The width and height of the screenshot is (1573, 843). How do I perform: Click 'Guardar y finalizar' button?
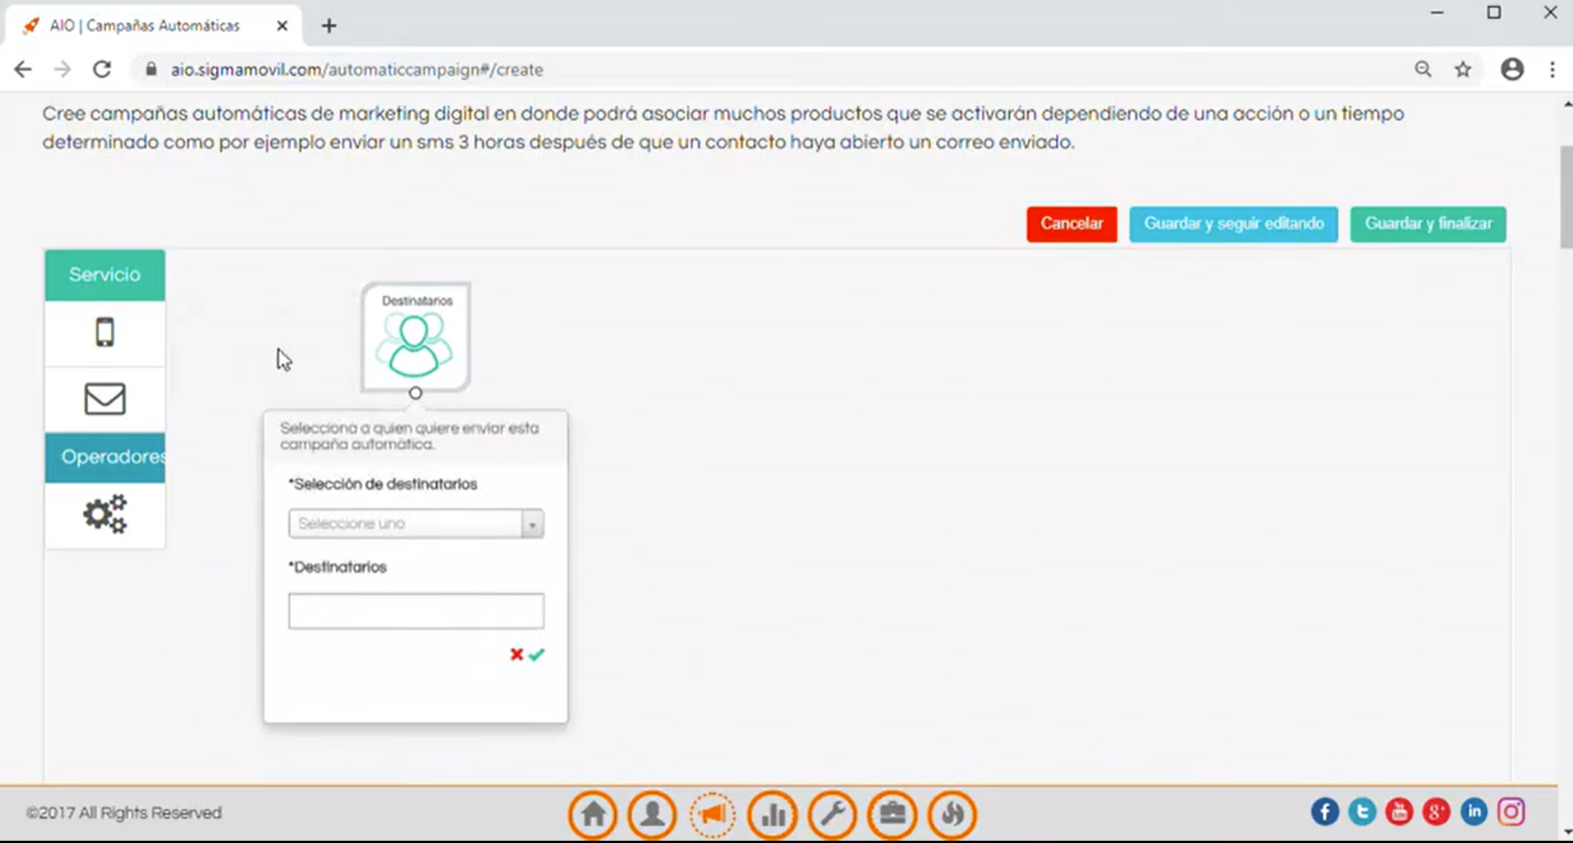(1428, 224)
